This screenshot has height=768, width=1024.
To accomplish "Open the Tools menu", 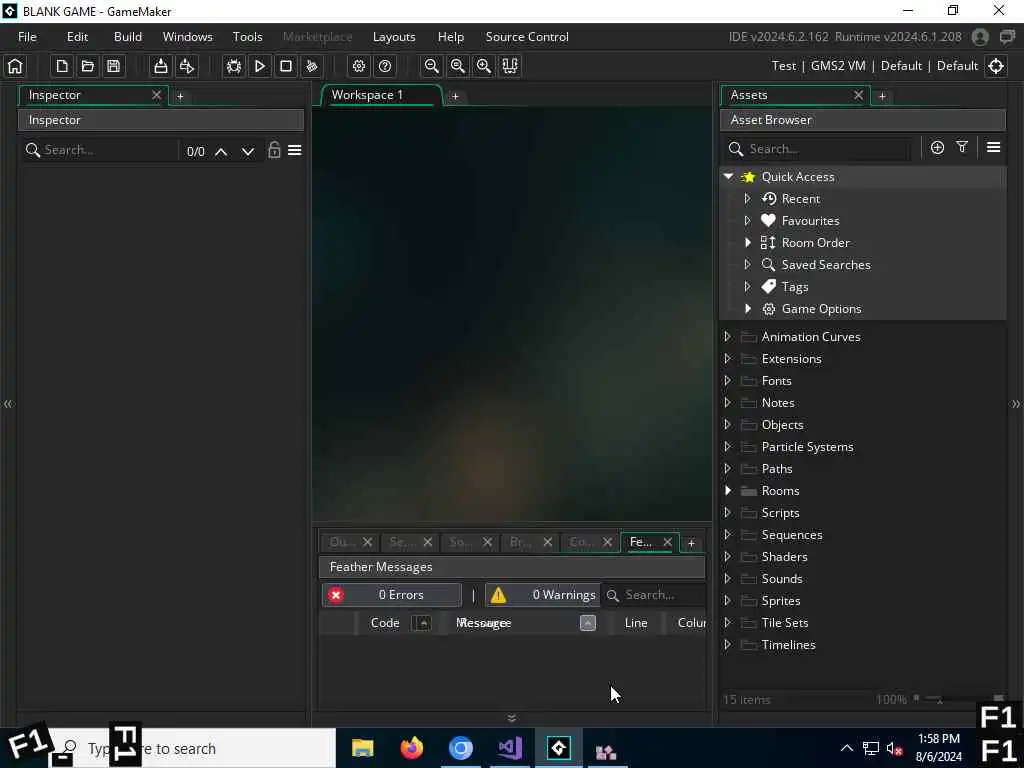I will (x=248, y=37).
